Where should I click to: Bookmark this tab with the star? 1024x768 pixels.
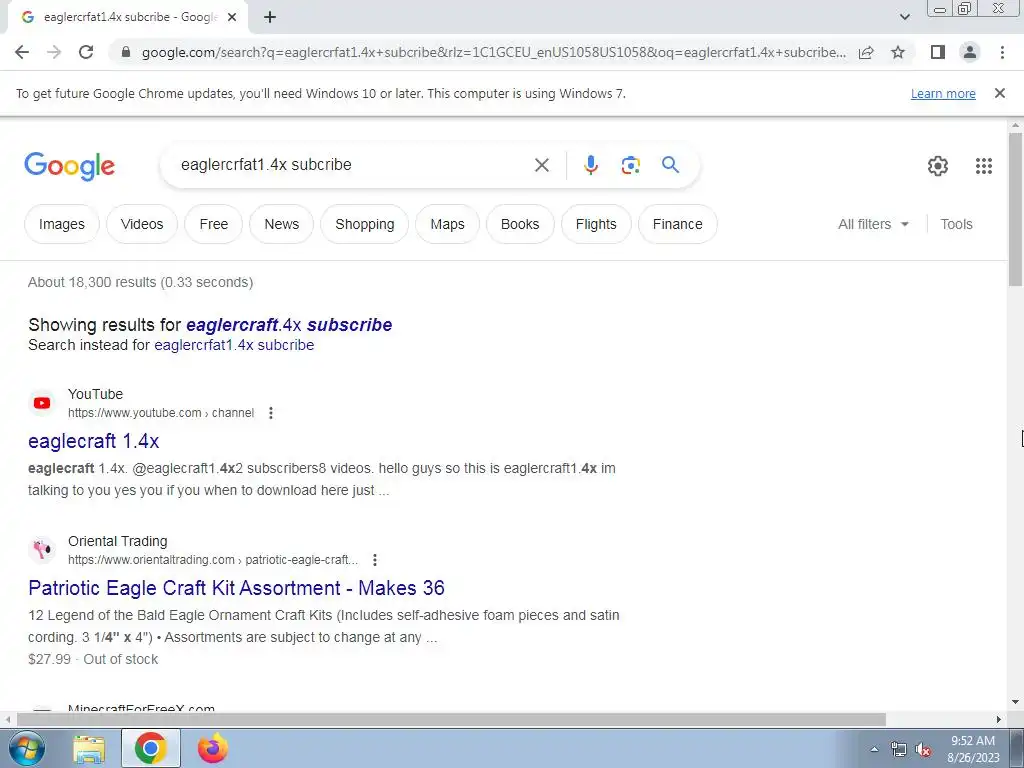click(898, 52)
